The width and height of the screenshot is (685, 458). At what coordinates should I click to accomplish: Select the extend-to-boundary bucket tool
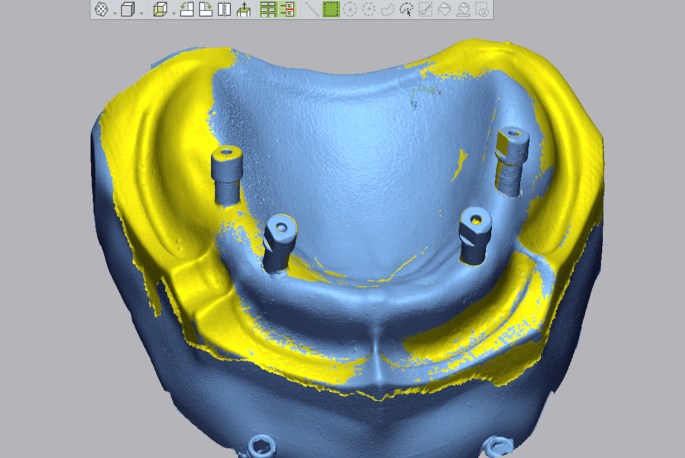click(x=463, y=9)
